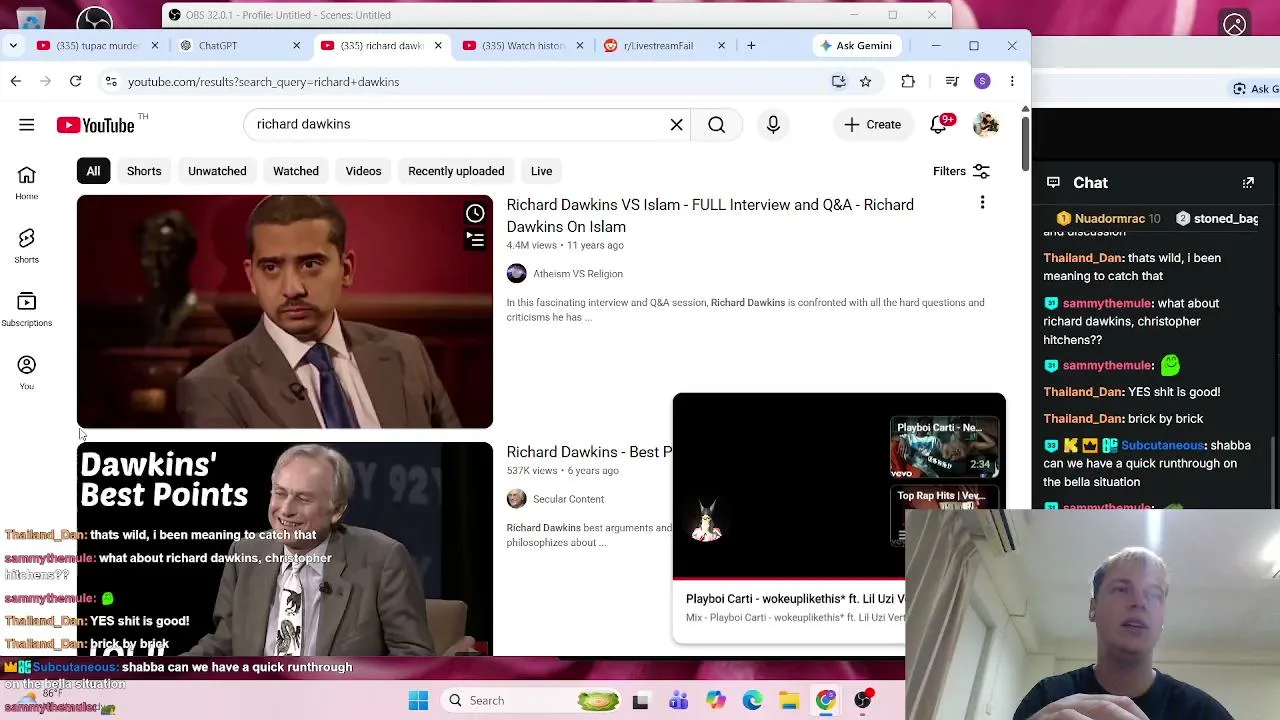Select the Unwatched filter chip
Viewport: 1280px width, 720px height.
[217, 171]
